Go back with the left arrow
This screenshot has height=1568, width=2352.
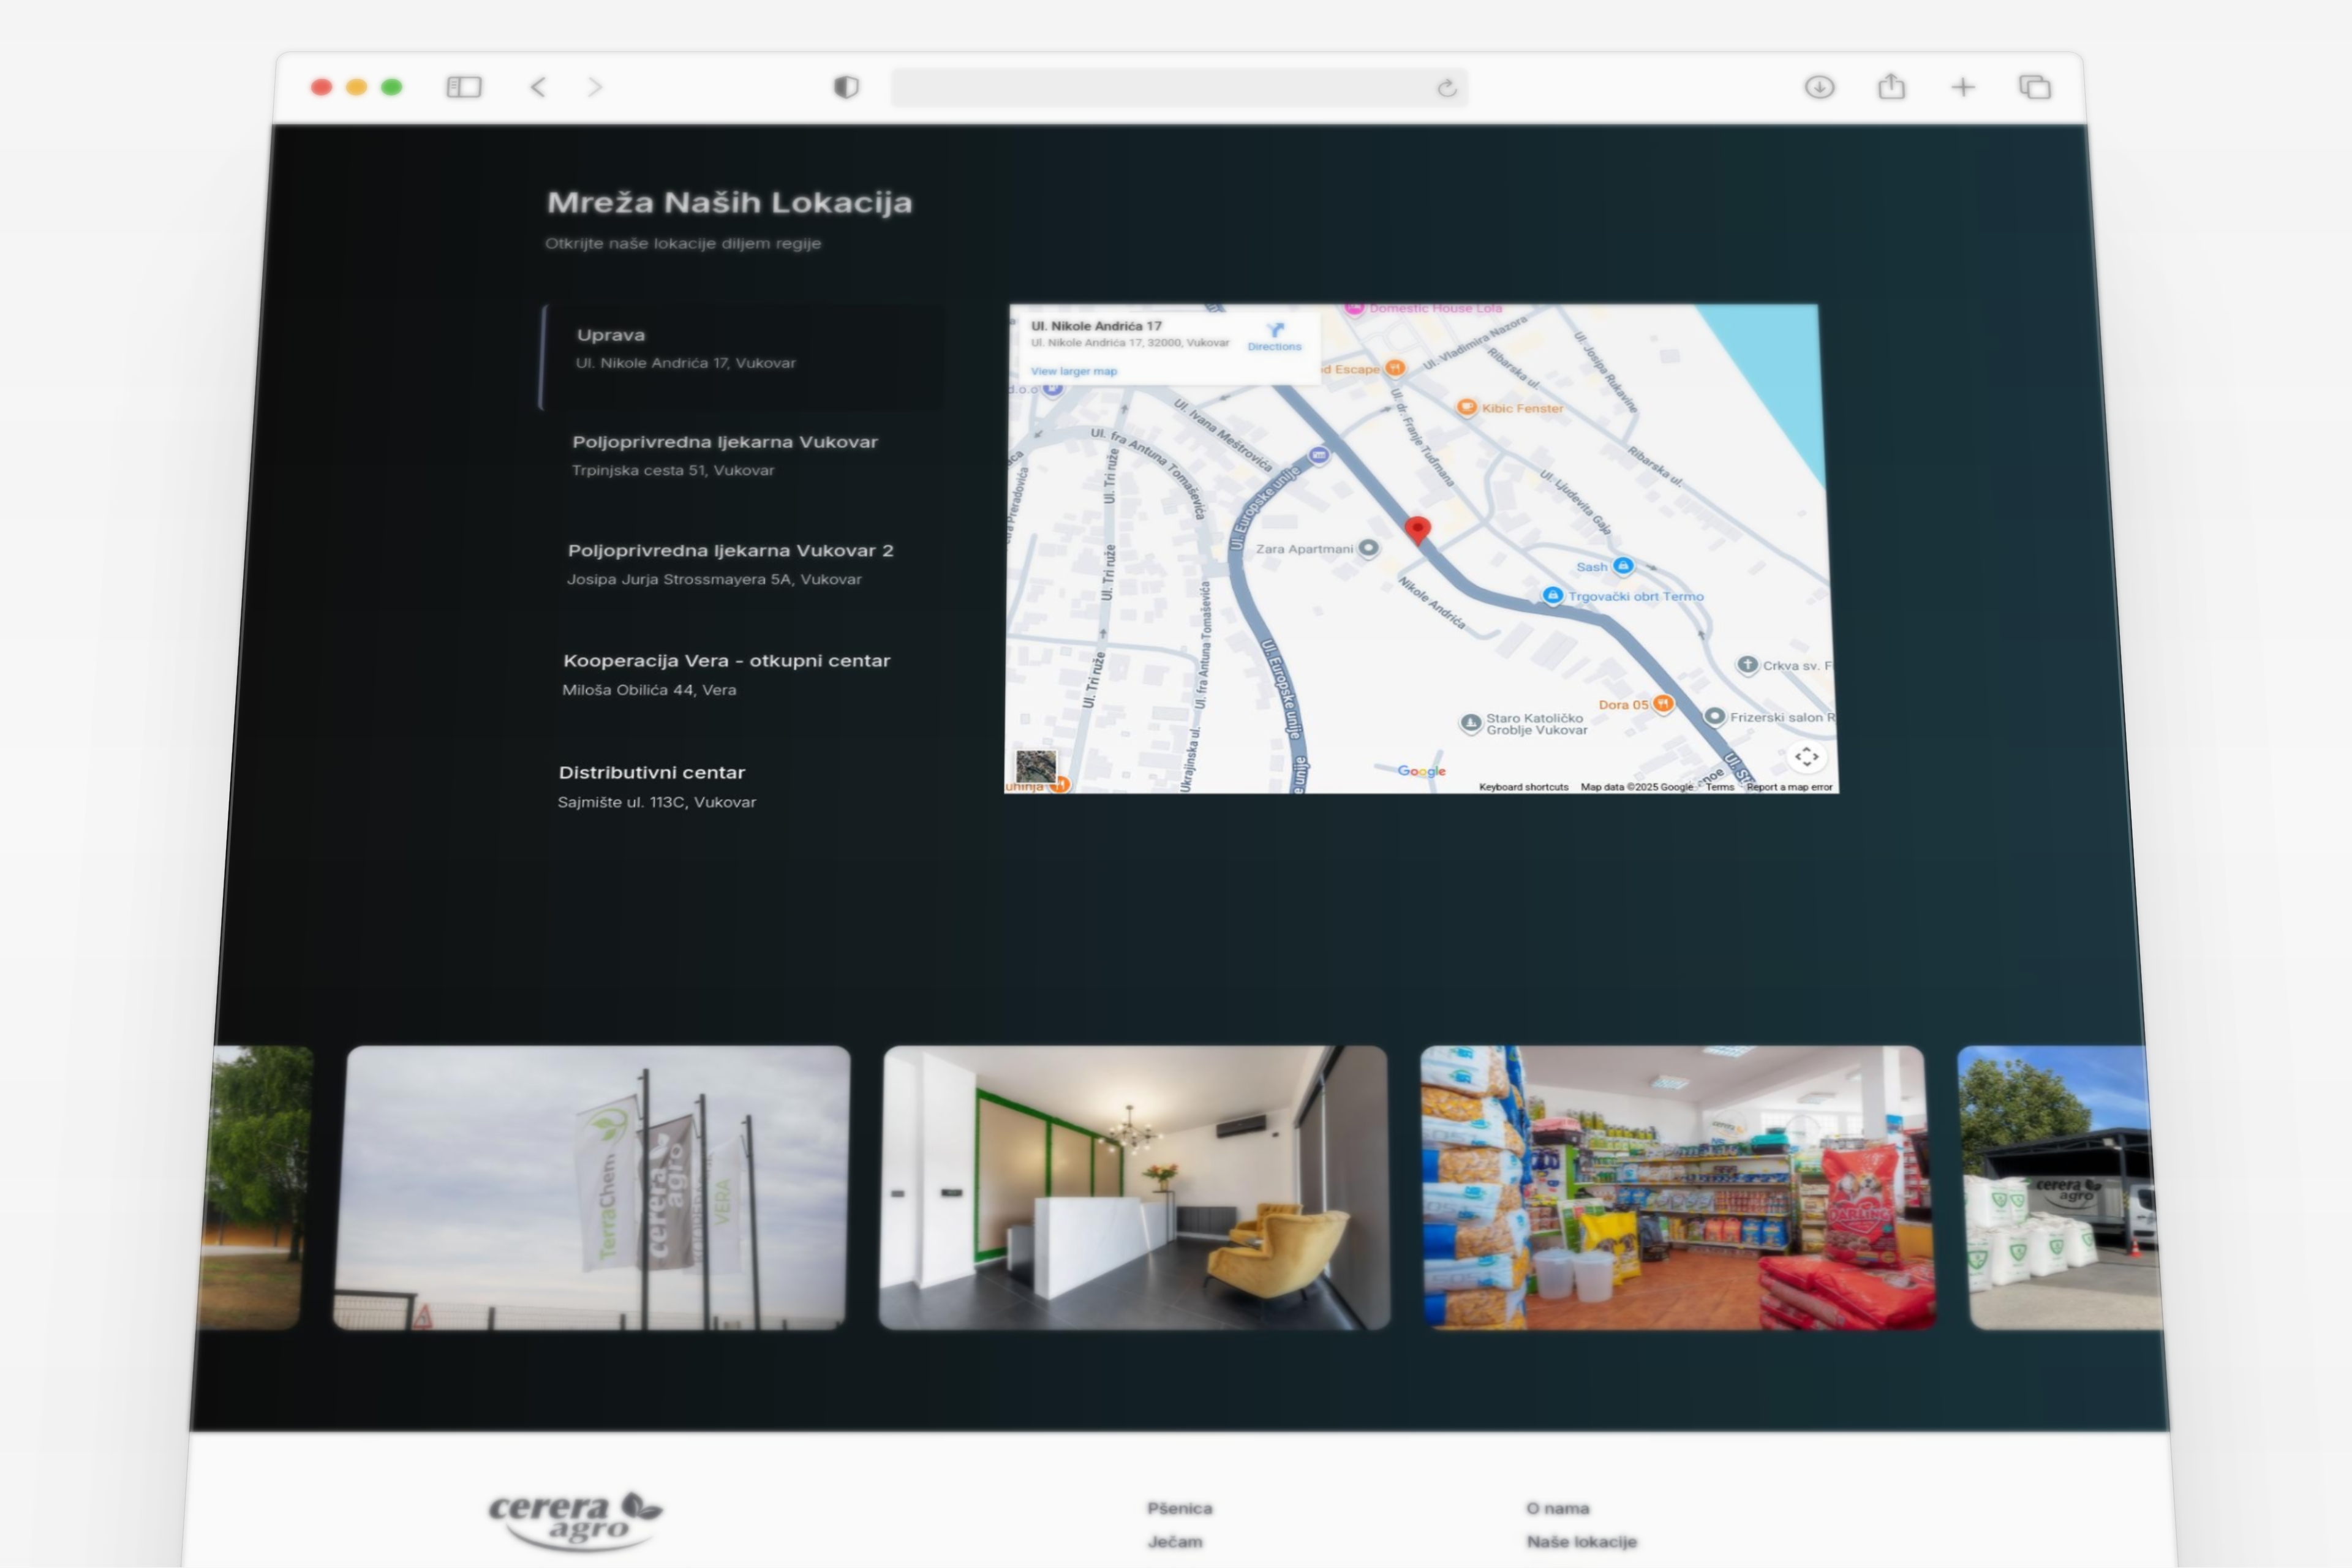[x=538, y=87]
